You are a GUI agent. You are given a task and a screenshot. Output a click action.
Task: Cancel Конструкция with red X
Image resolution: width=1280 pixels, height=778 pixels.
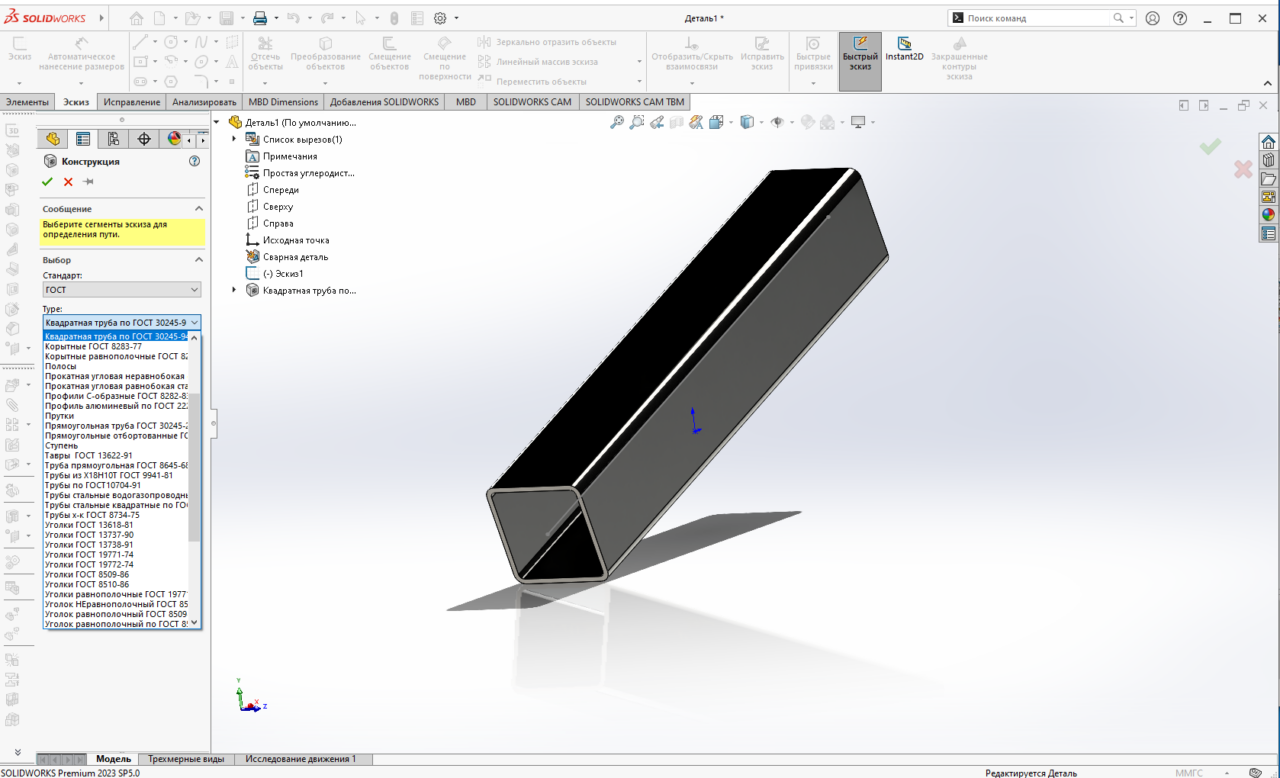(x=68, y=181)
